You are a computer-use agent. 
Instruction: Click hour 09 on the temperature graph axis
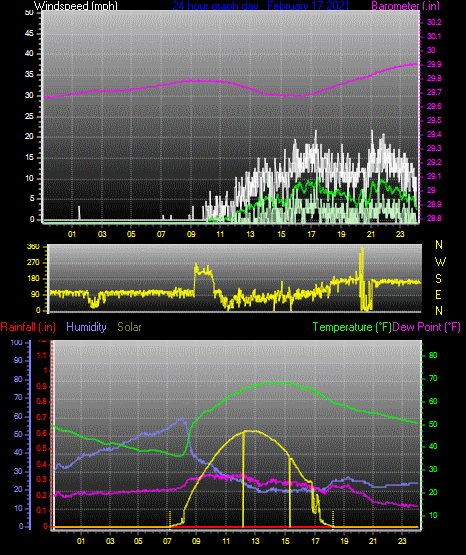(x=196, y=541)
